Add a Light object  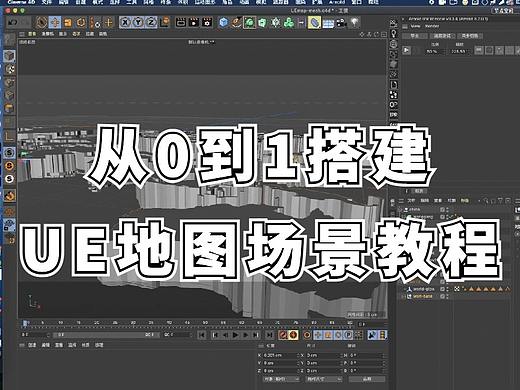tap(355, 23)
